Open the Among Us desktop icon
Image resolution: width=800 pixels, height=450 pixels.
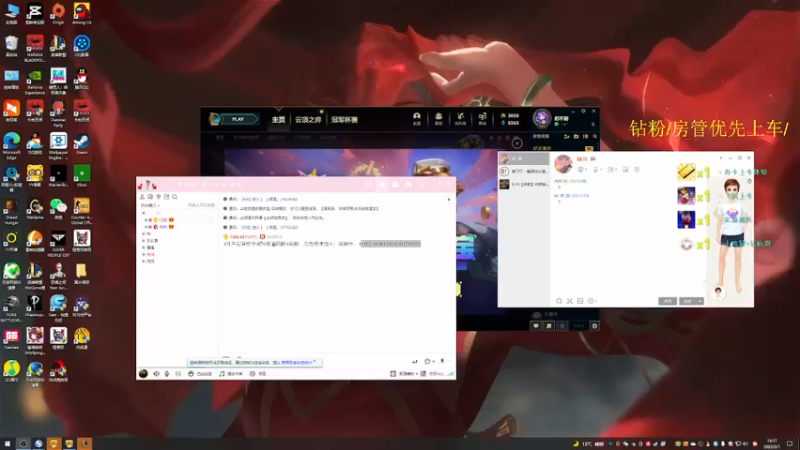point(82,14)
